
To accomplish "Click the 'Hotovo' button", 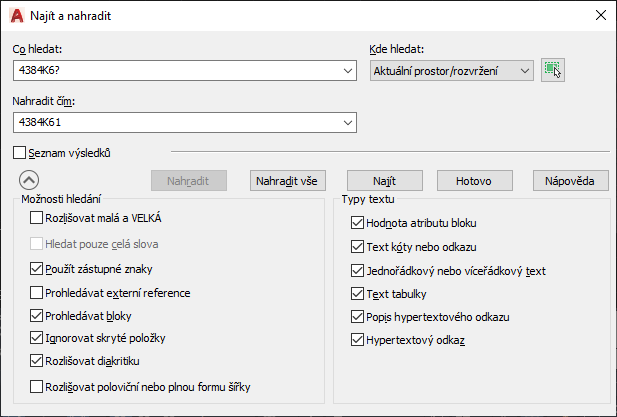I will point(473,181).
